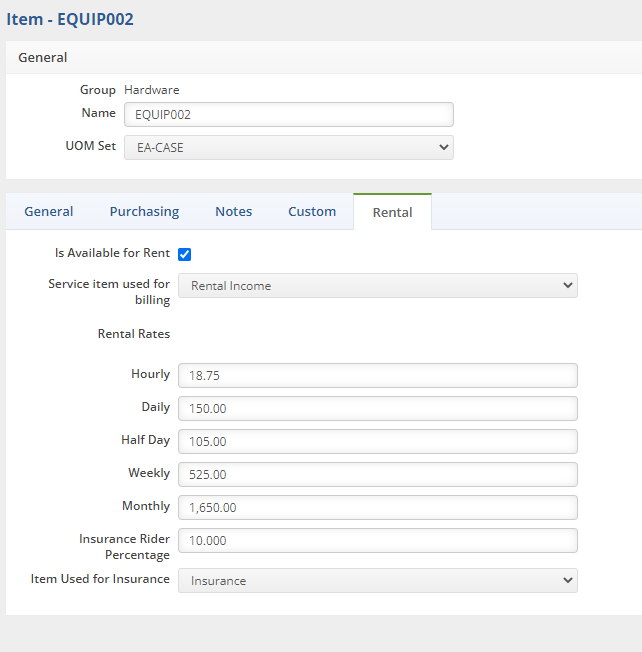The width and height of the screenshot is (642, 652).
Task: Switch to the Purchasing tab
Action: [144, 212]
